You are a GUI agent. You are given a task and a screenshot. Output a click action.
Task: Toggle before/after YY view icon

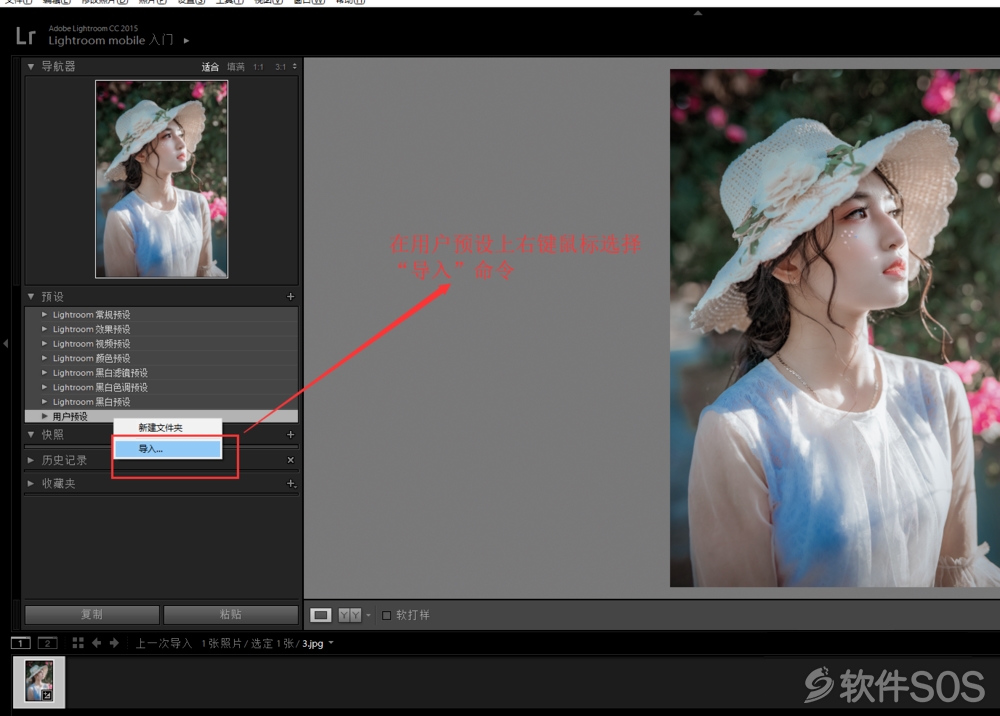[349, 615]
